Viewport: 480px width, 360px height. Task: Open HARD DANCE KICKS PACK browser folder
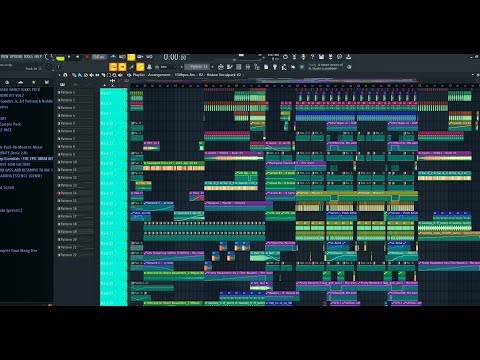(x=20, y=90)
